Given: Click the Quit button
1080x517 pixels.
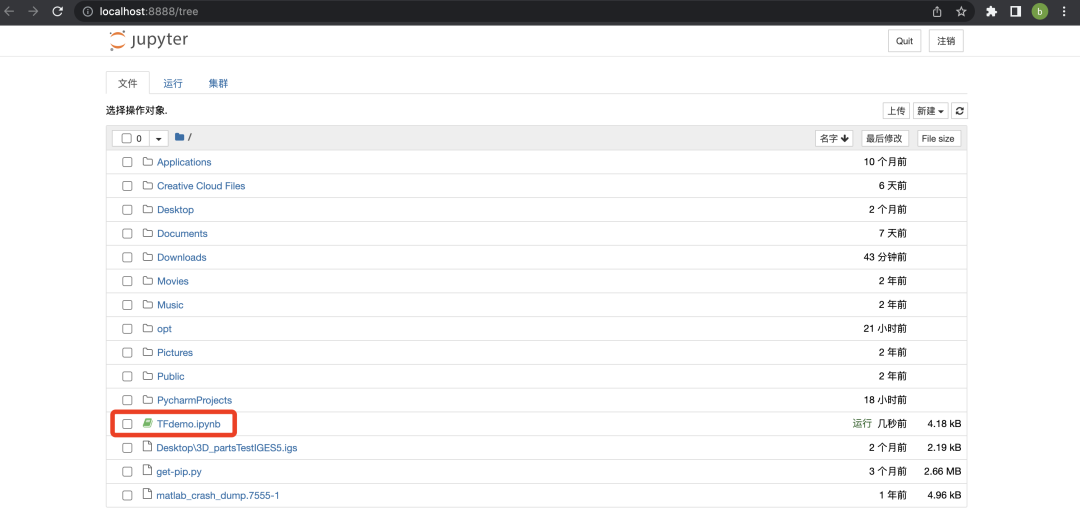Looking at the screenshot, I should pos(904,41).
